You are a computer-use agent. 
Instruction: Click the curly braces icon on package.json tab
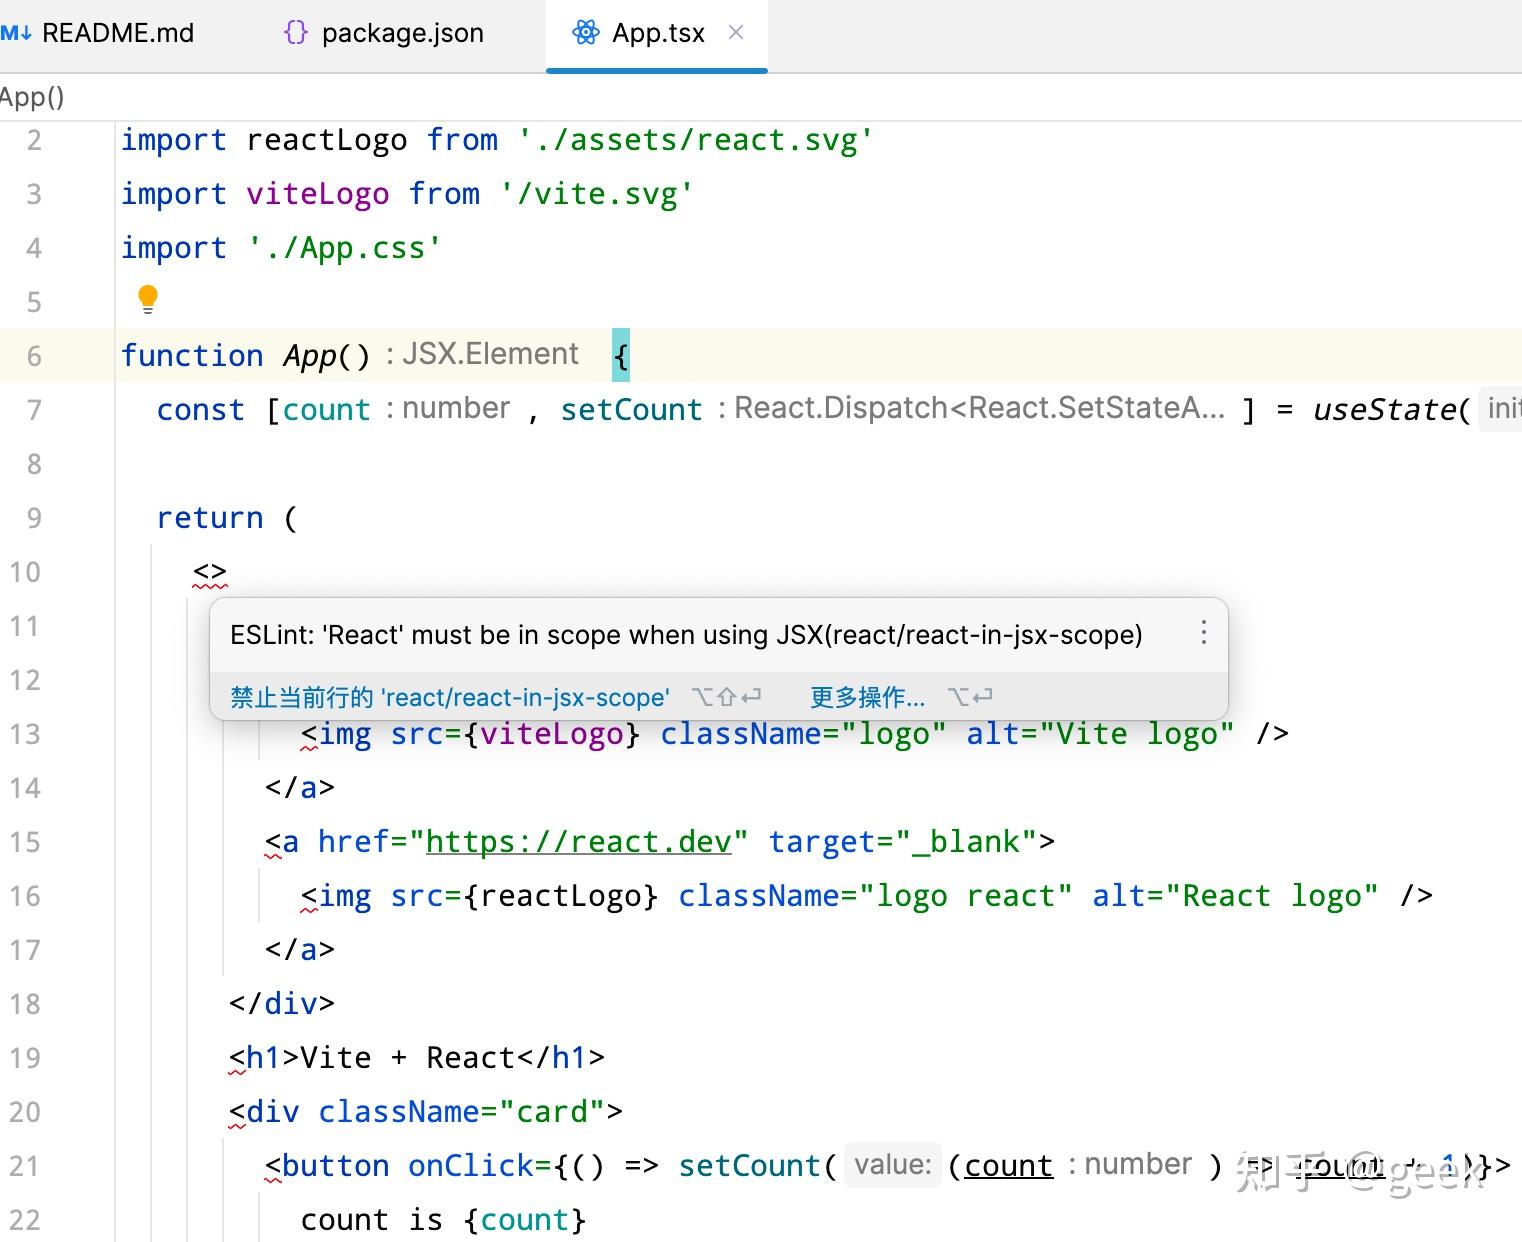(295, 33)
